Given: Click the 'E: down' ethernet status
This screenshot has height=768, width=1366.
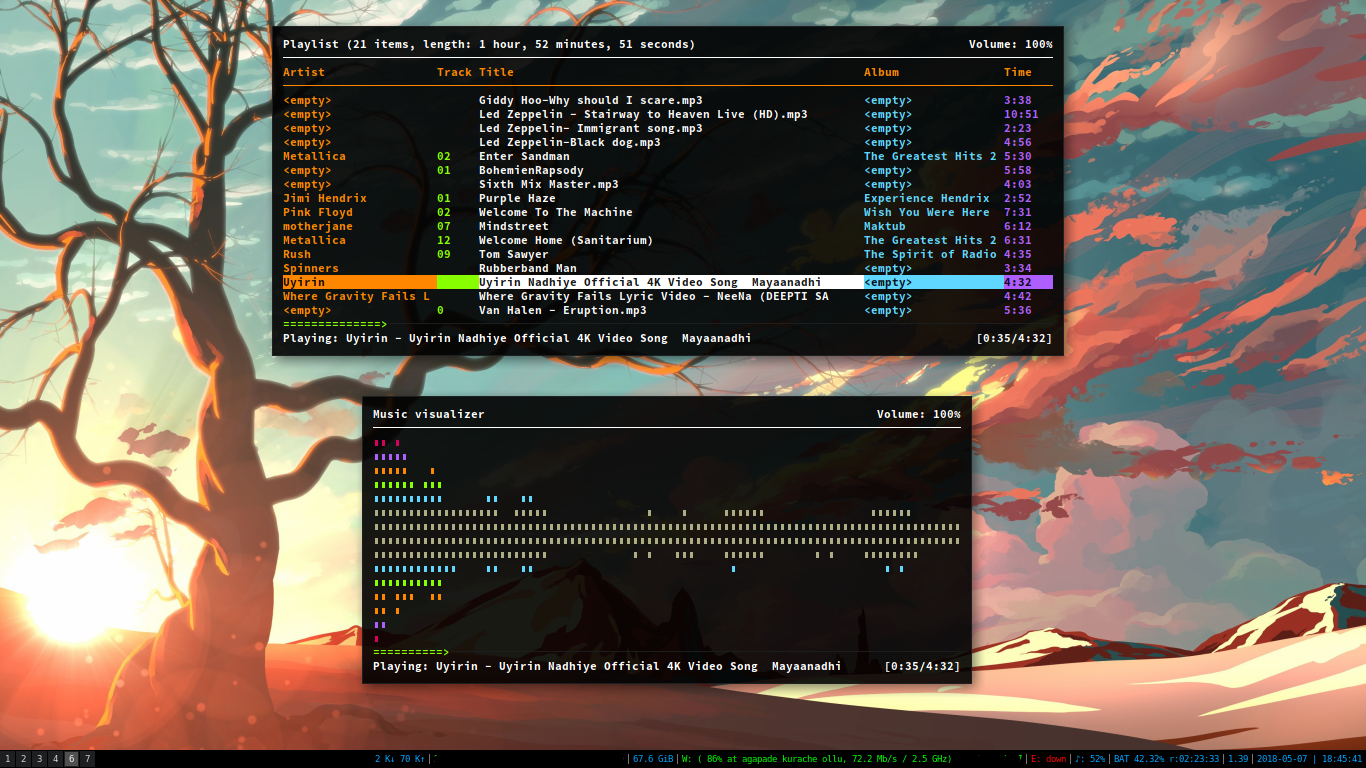Looking at the screenshot, I should coord(1047,759).
